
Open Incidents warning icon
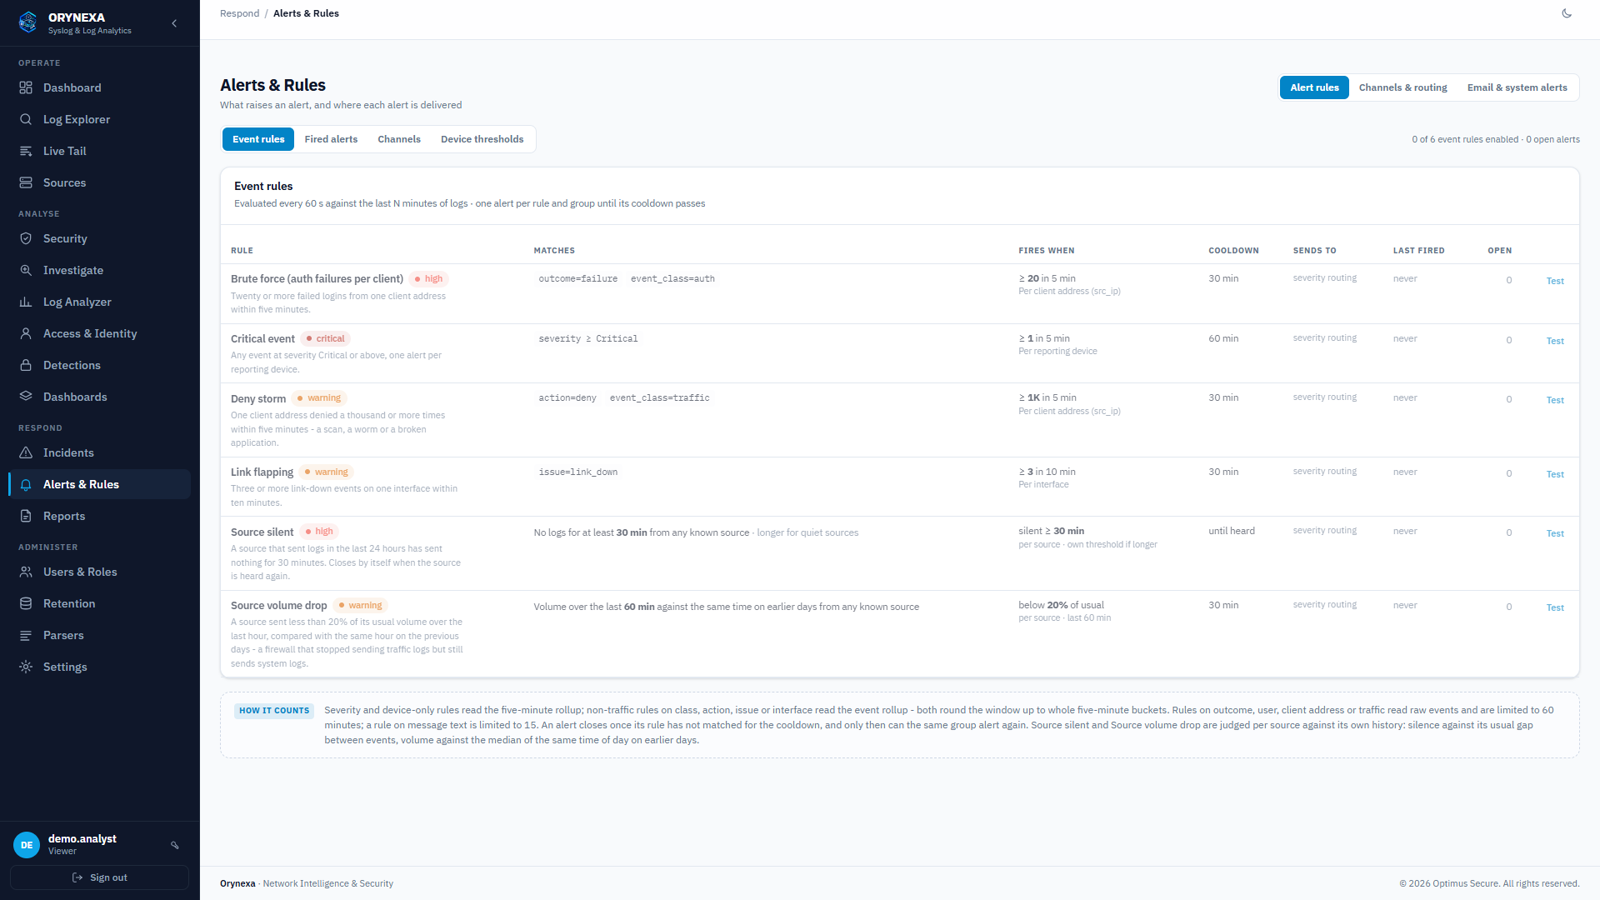click(x=26, y=453)
